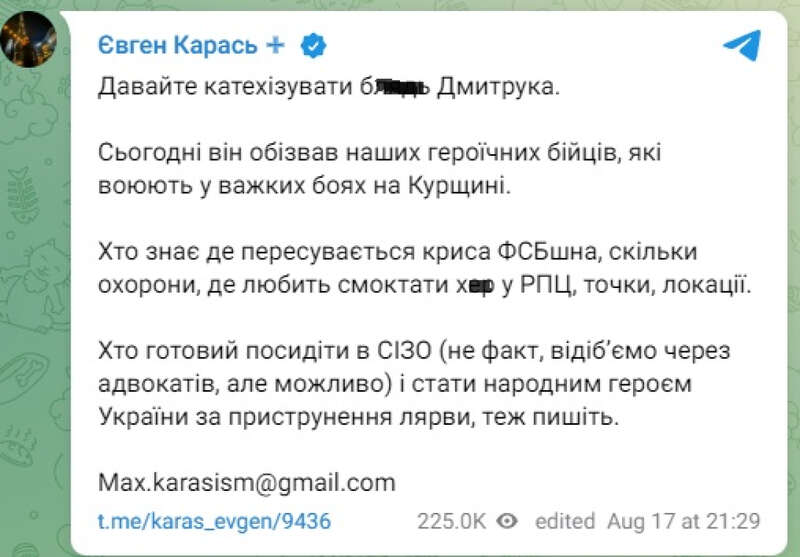800x557 pixels.
Task: Click the eye views icon
Action: [509, 521]
